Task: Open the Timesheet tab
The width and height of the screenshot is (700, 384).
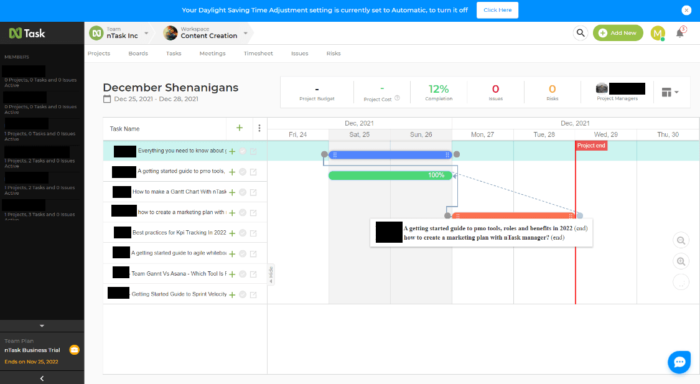Action: click(x=258, y=53)
